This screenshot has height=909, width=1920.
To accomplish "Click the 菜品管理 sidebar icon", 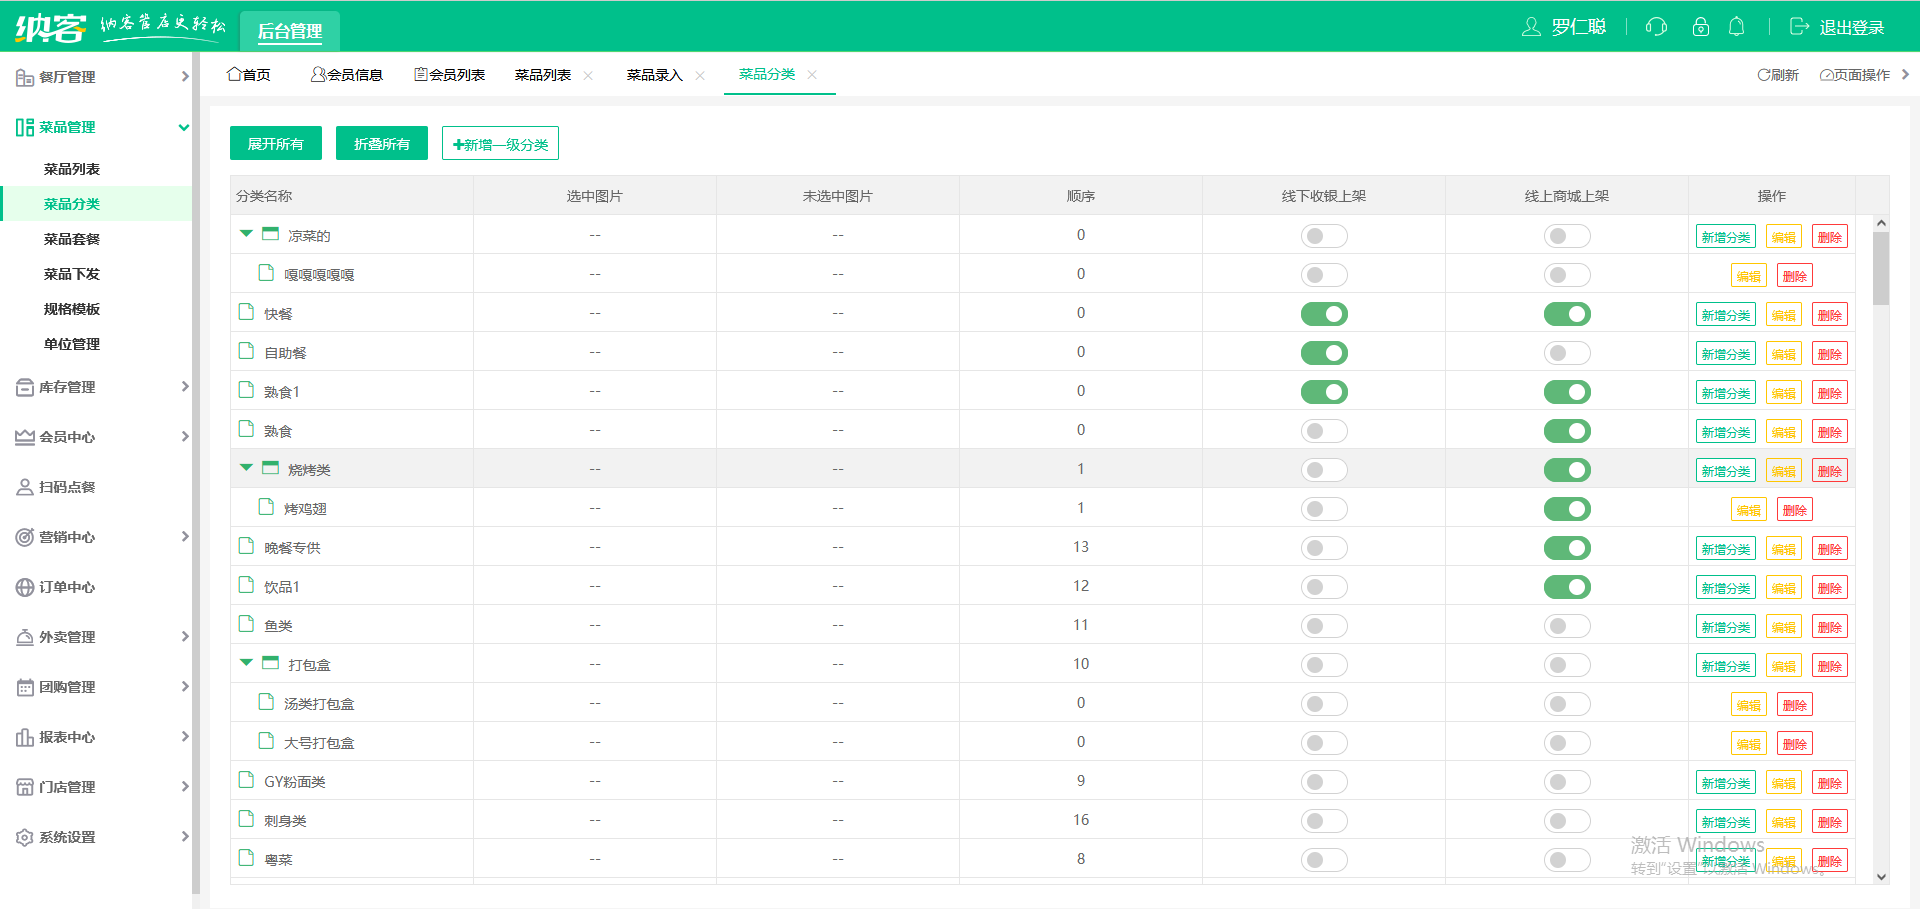I will 25,127.
